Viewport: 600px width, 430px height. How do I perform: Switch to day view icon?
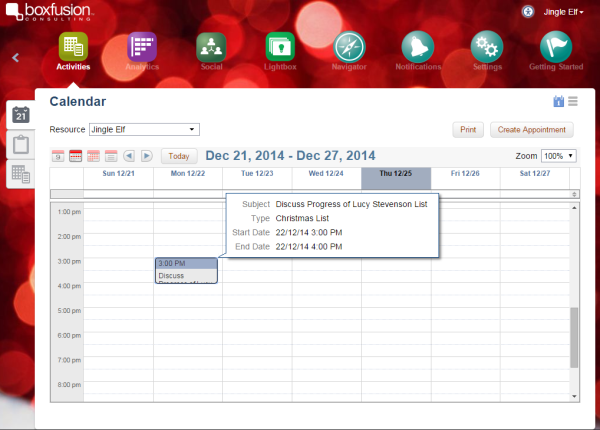[58, 156]
